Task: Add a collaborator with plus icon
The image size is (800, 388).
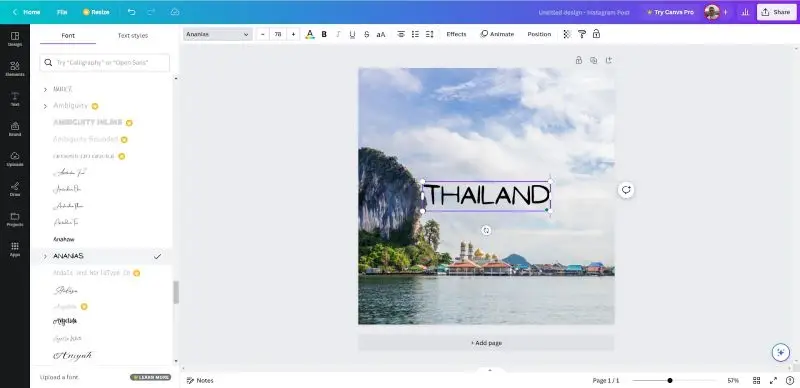Action: [725, 12]
